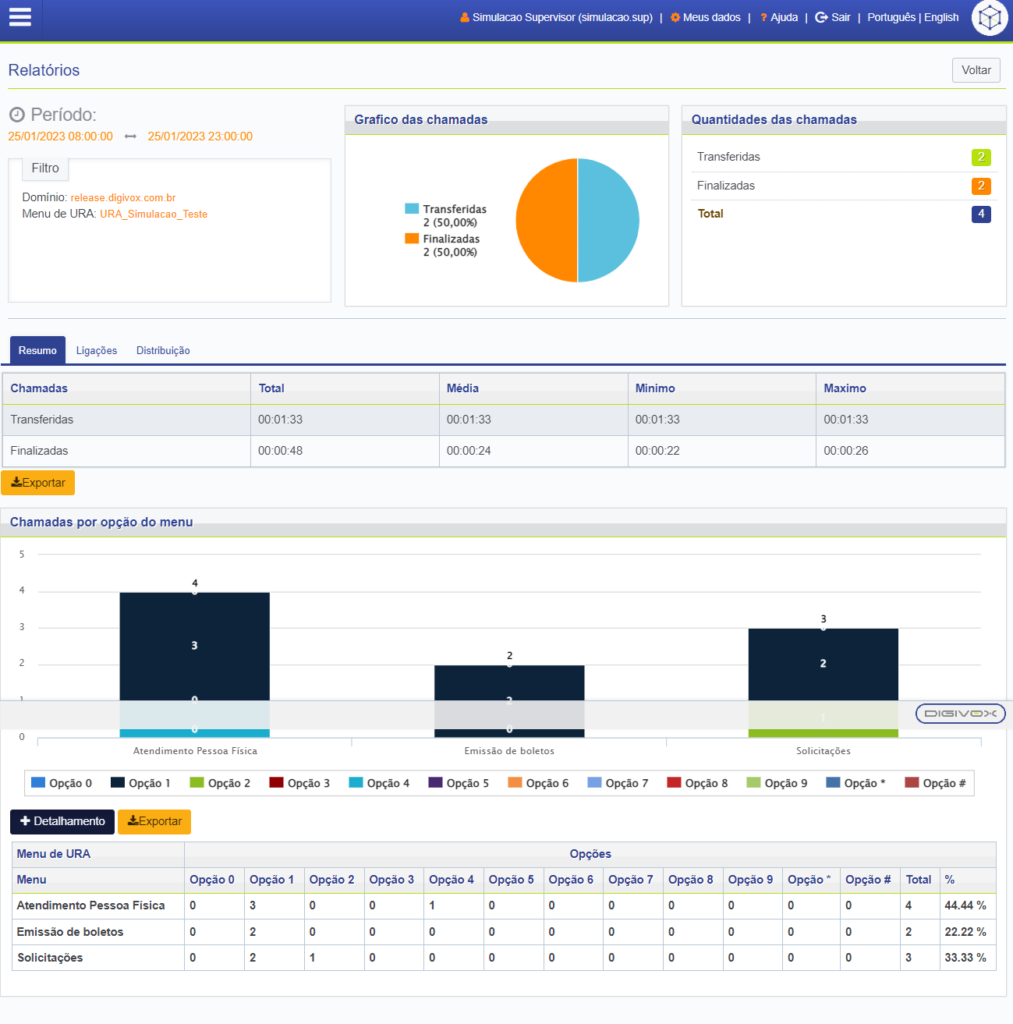Open Meus dados settings gear
The width and height of the screenshot is (1013, 1024).
point(675,17)
